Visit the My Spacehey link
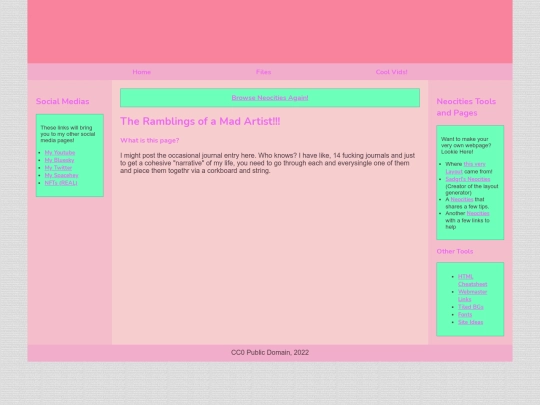The width and height of the screenshot is (540, 405). [x=61, y=175]
